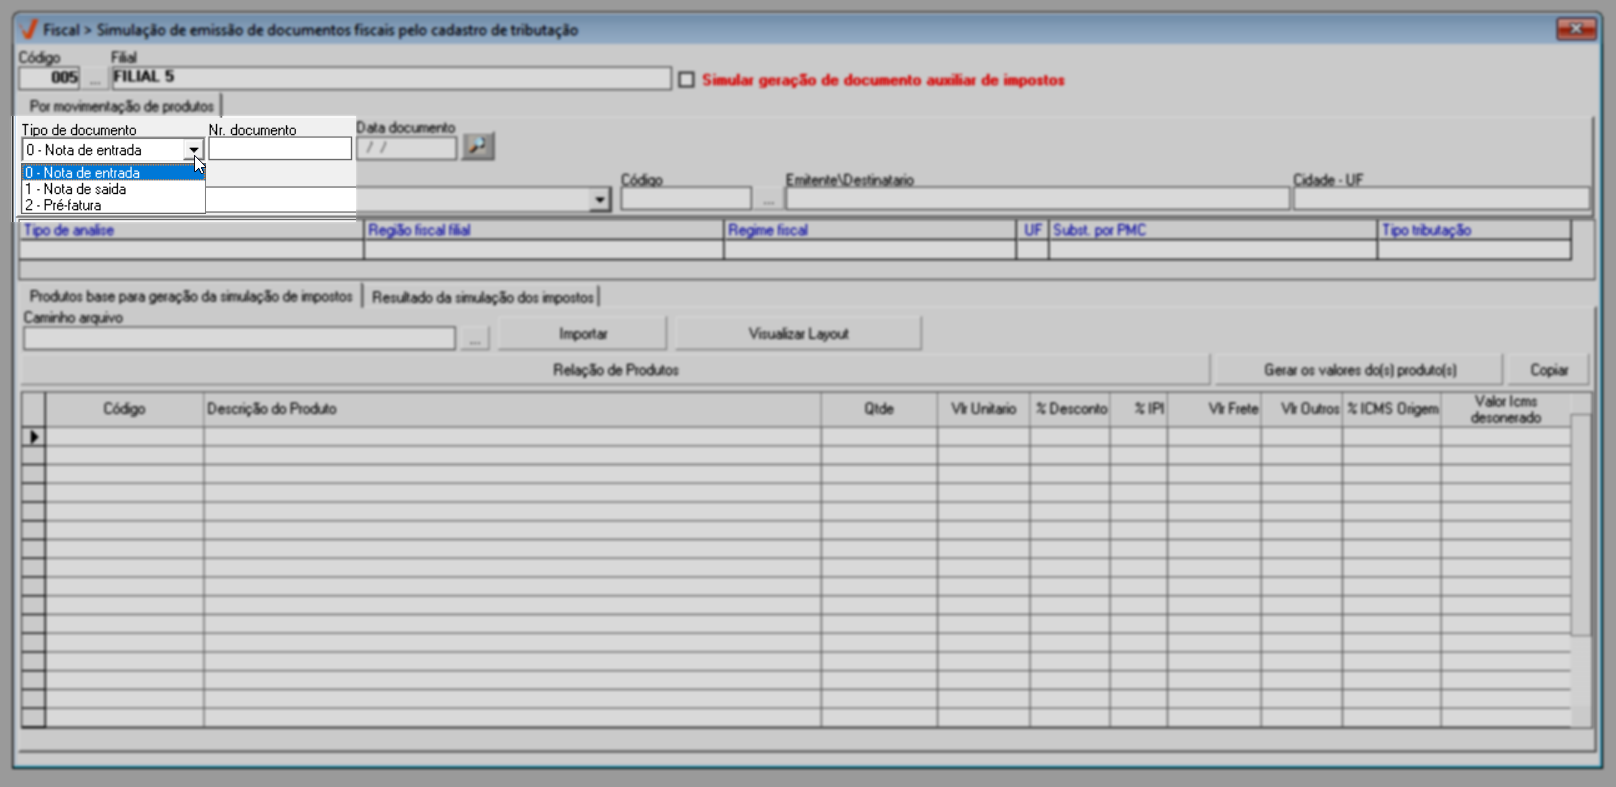Click the 'Vlr Frete' column header
The image size is (1616, 787).
pos(1215,409)
